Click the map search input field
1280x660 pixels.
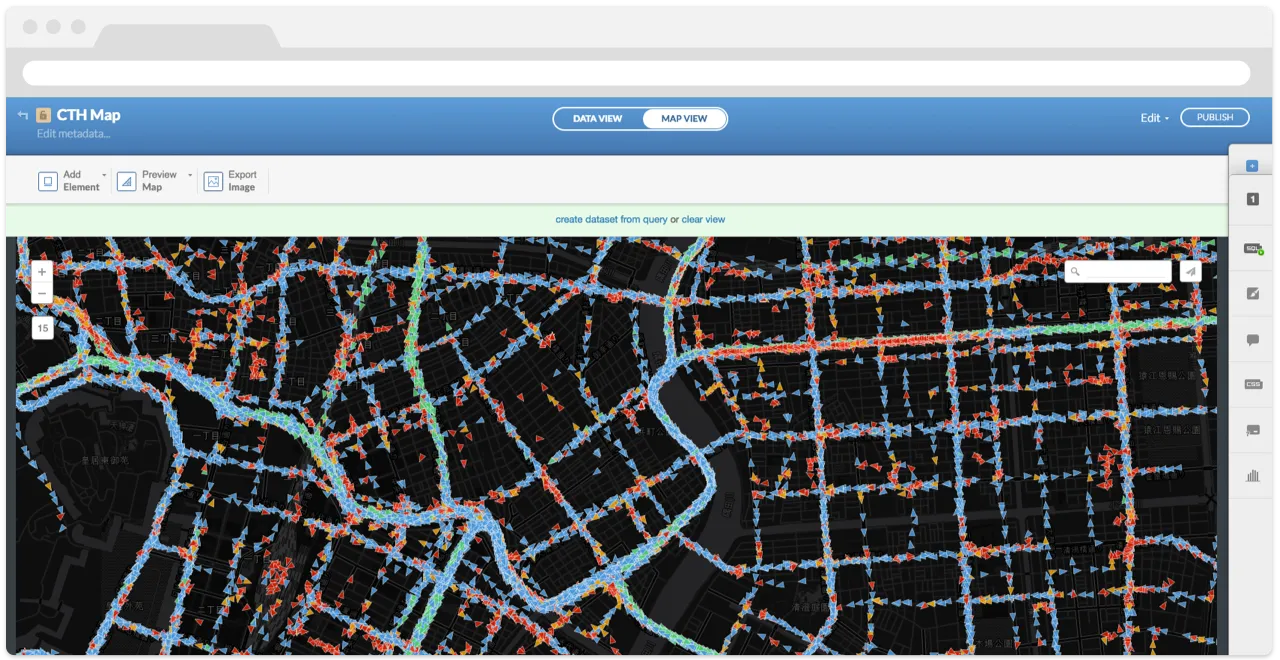click(1125, 271)
